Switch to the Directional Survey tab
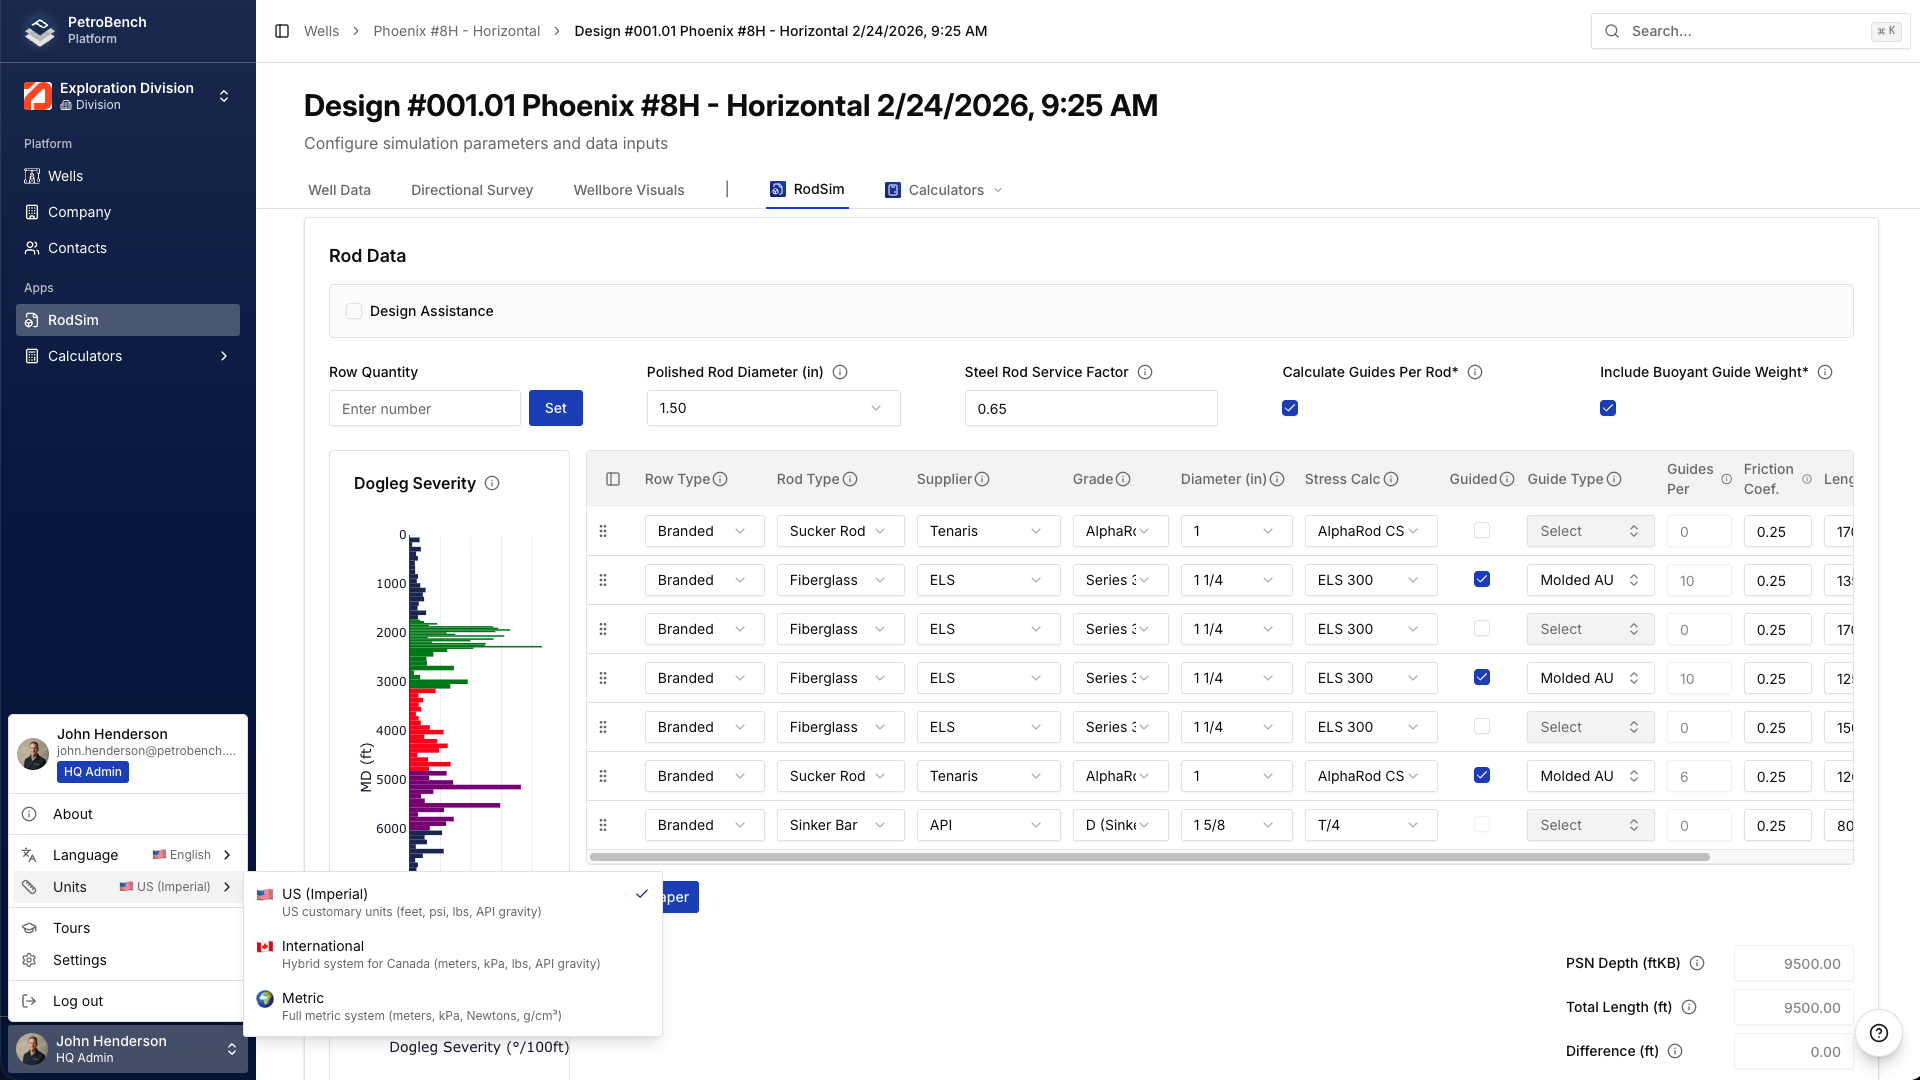The width and height of the screenshot is (1920, 1080). coord(472,190)
